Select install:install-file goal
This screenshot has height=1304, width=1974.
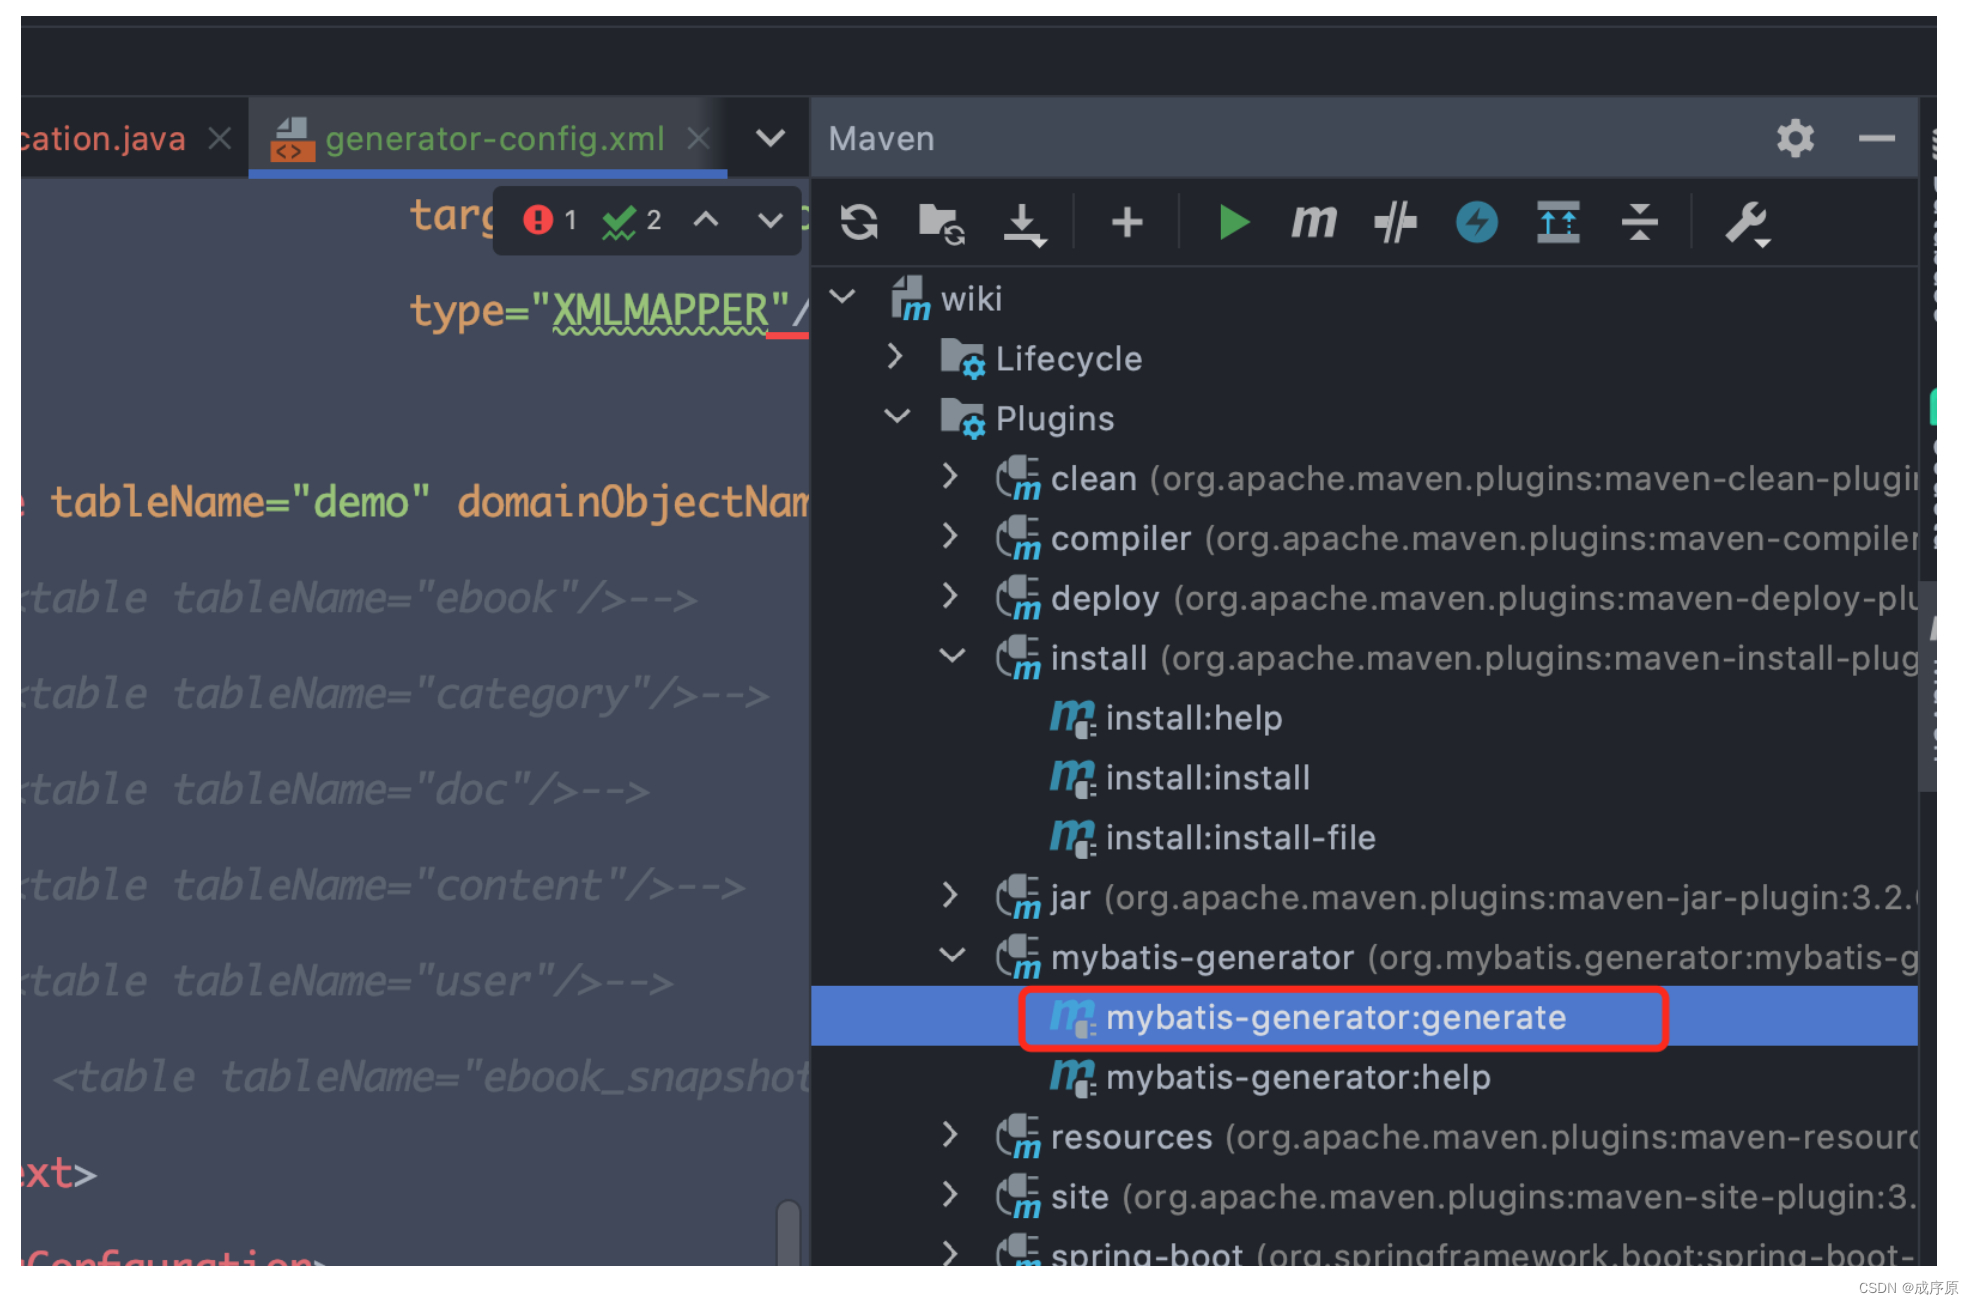pyautogui.click(x=1240, y=837)
